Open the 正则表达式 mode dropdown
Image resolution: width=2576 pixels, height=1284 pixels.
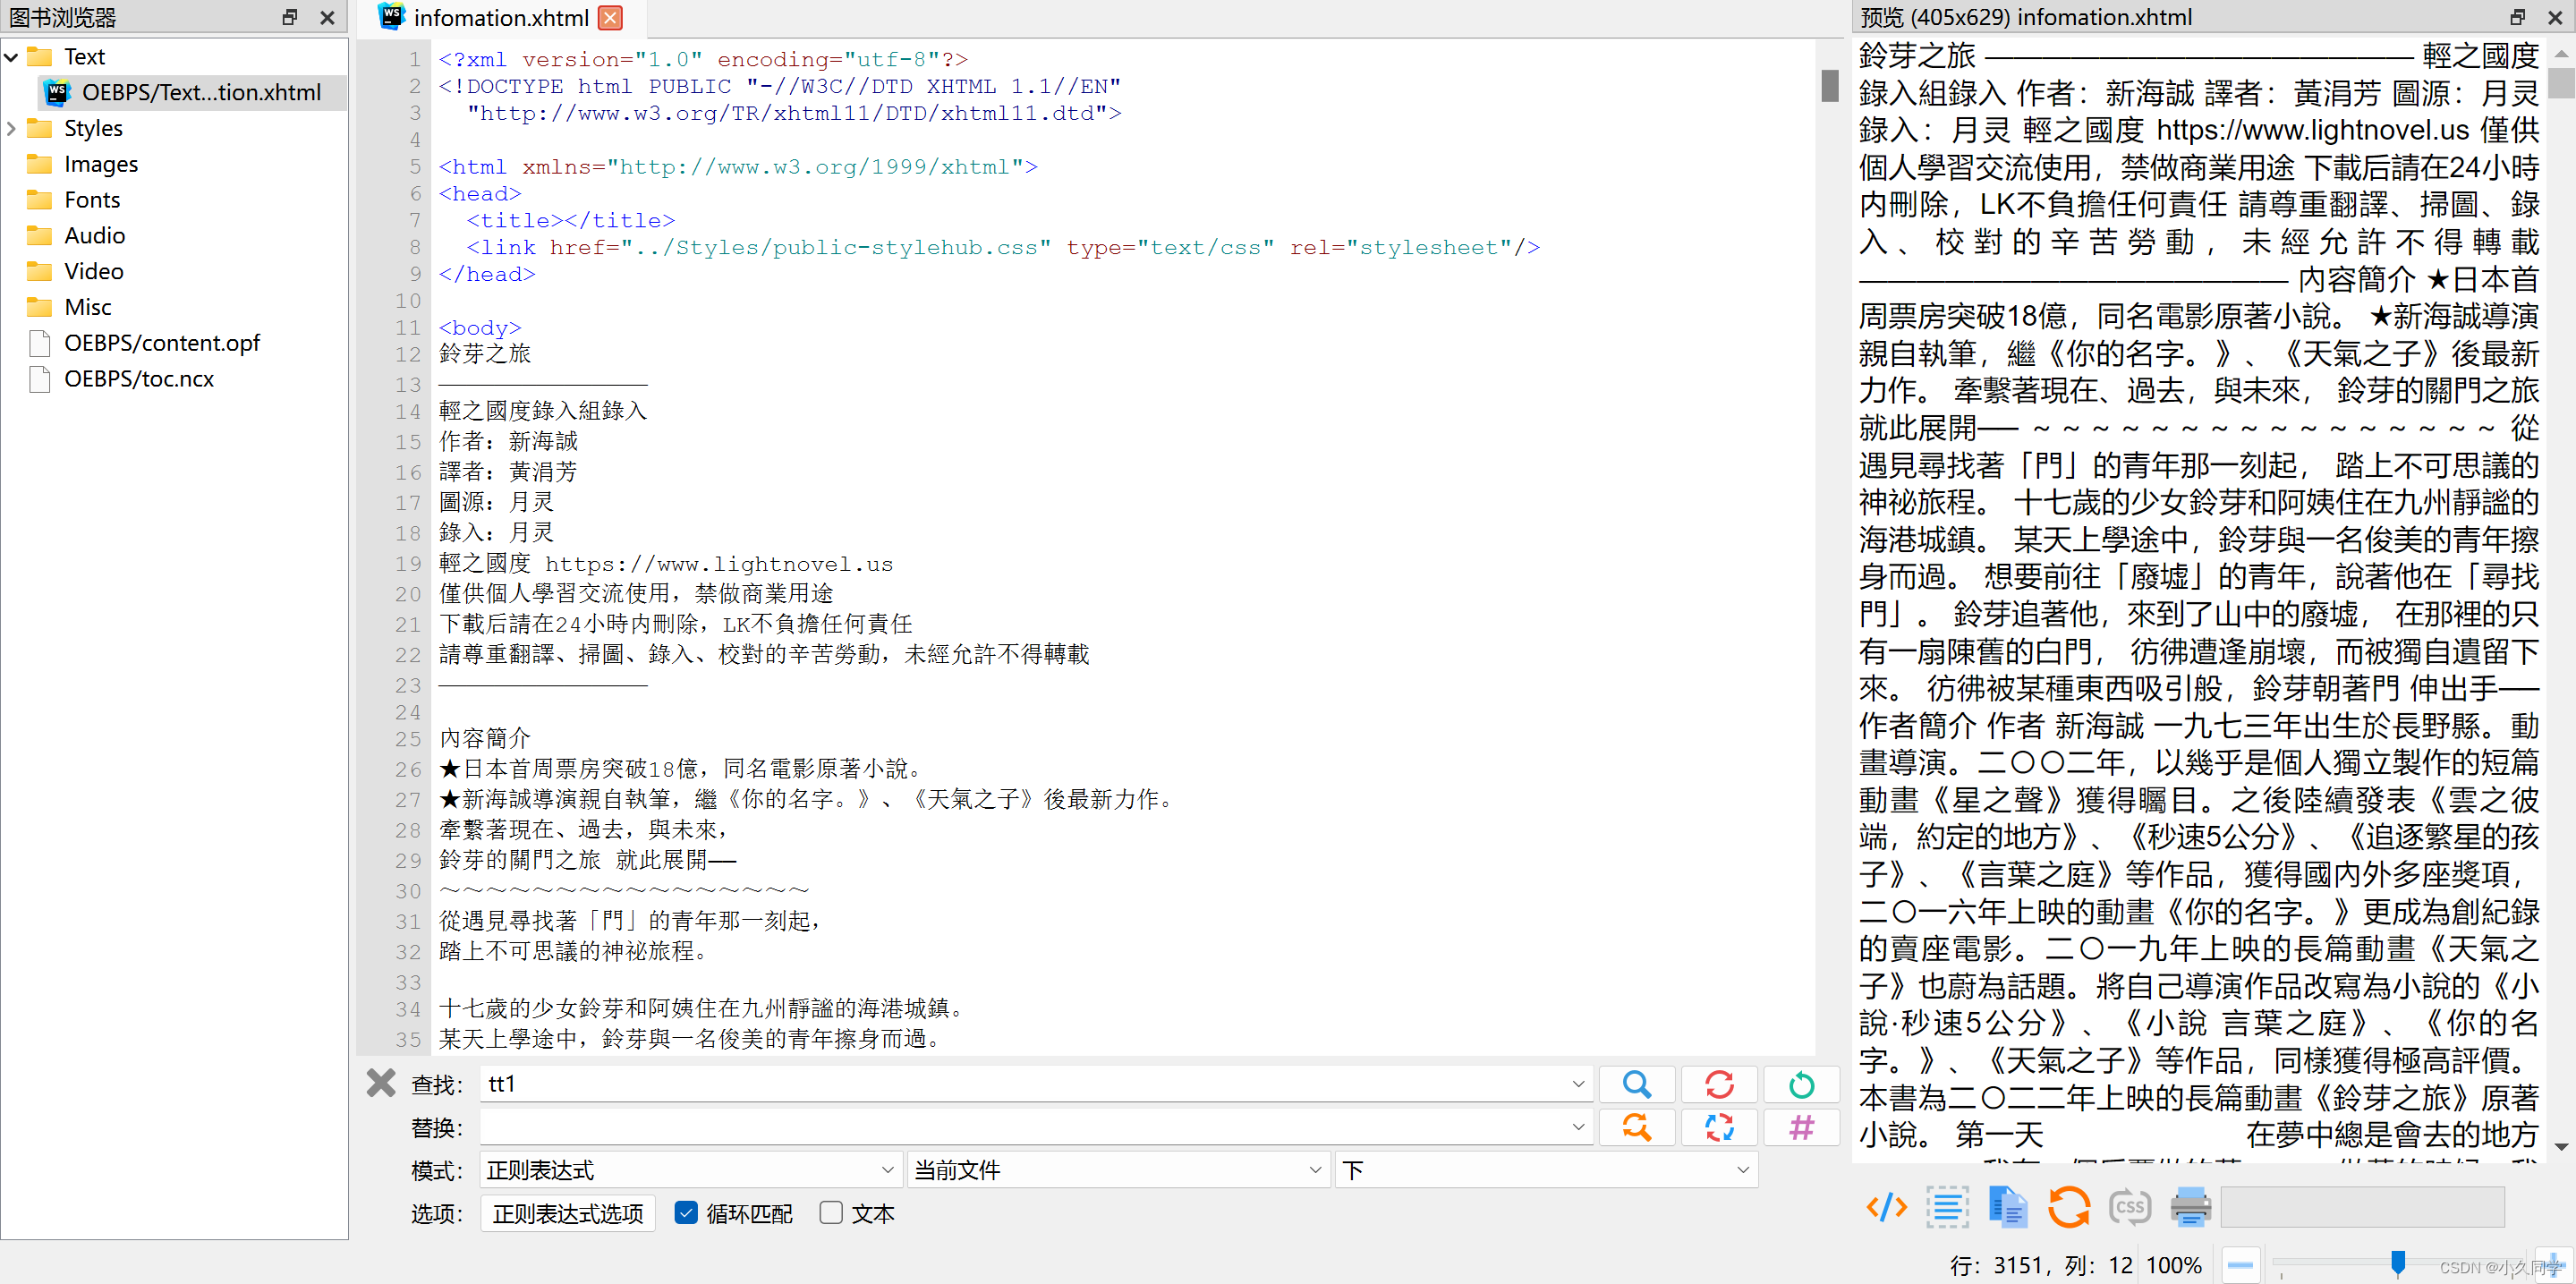point(690,1170)
